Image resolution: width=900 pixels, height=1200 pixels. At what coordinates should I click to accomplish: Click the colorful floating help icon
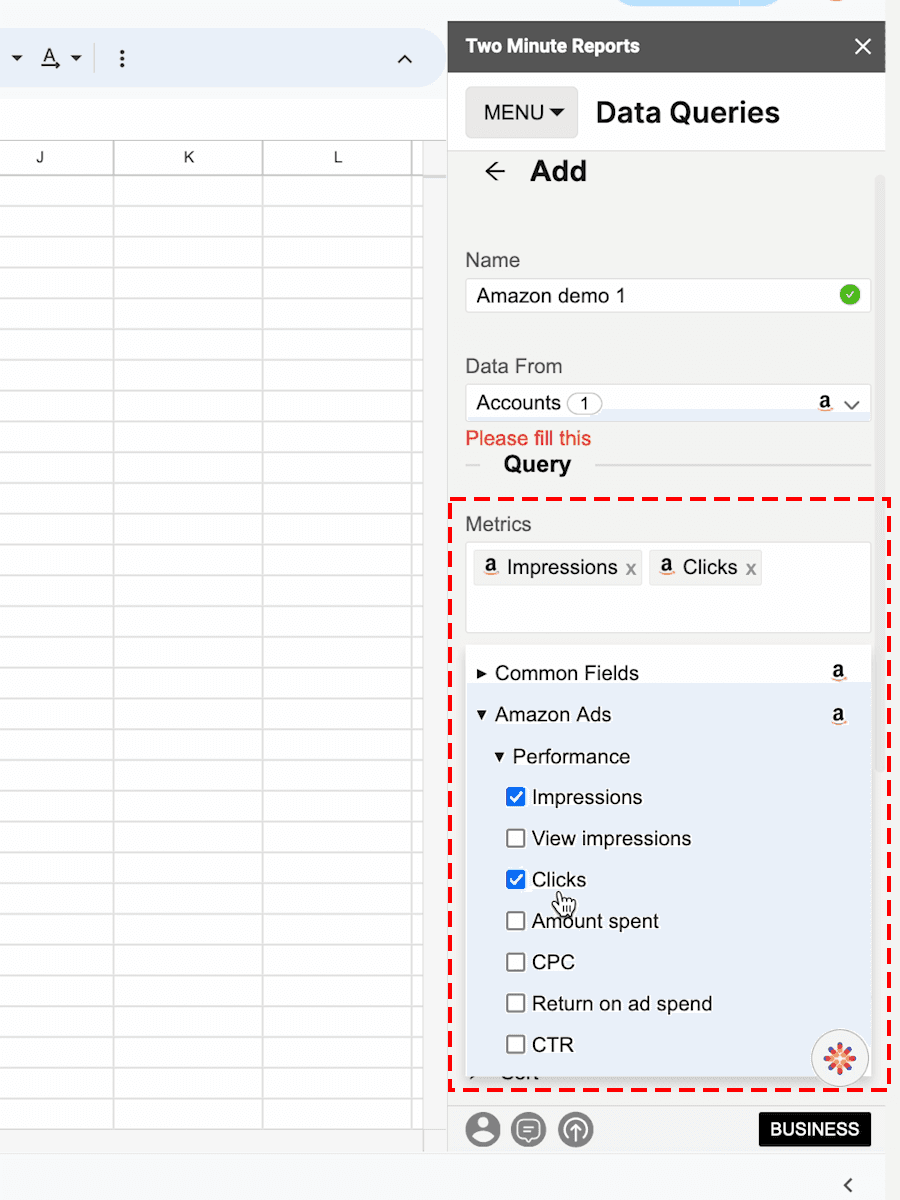point(840,1057)
